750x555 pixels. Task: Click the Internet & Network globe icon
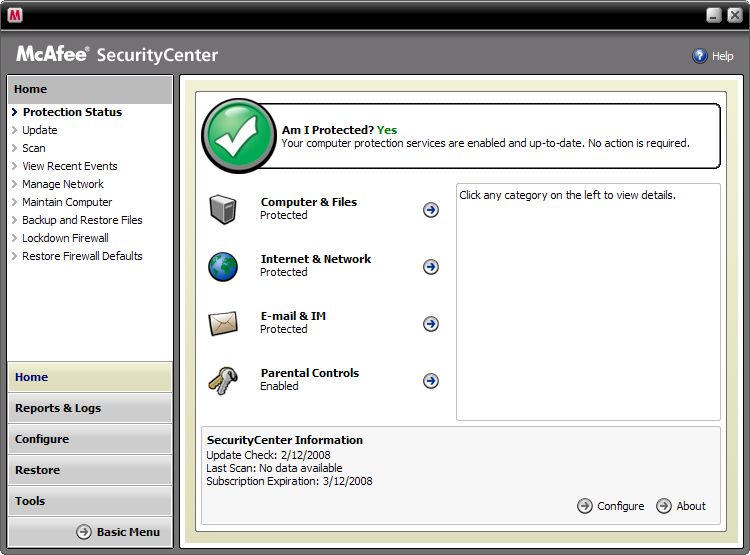tap(223, 266)
